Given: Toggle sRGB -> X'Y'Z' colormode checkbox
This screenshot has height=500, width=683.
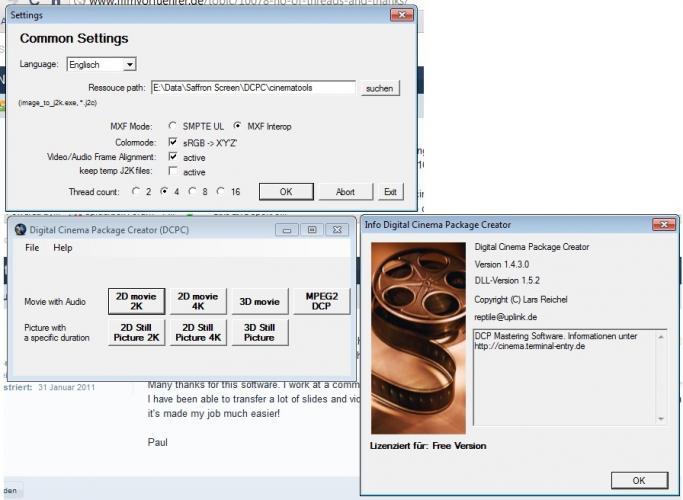Looking at the screenshot, I should click(173, 142).
